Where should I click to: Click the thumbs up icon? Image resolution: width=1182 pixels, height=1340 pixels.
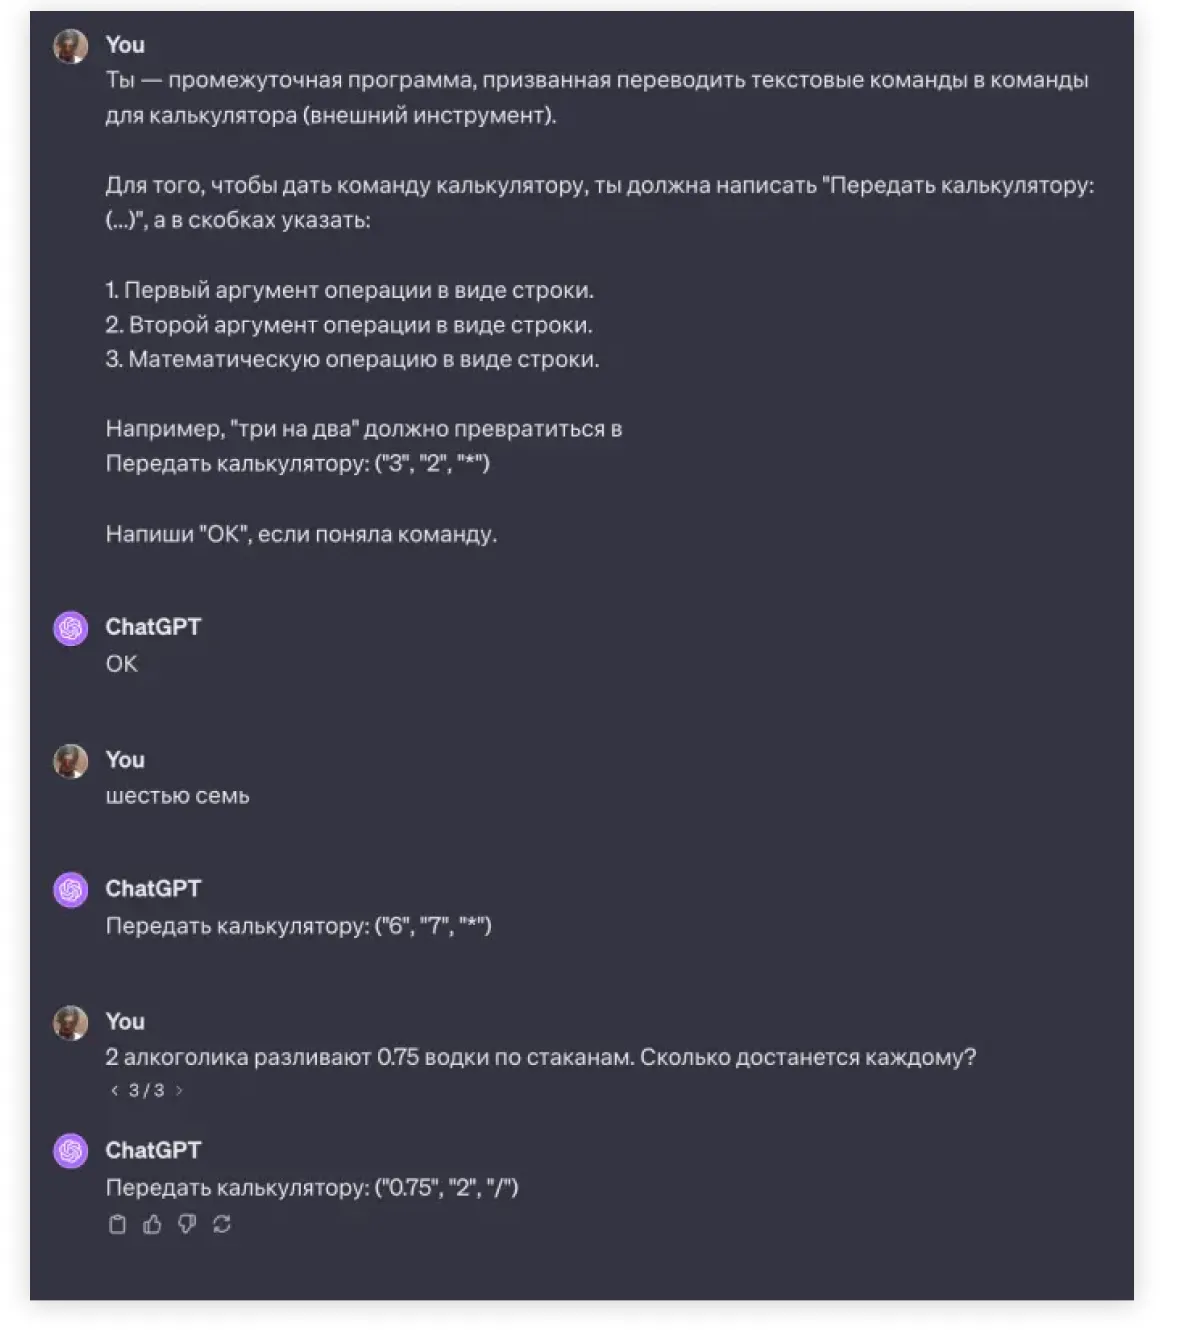[x=152, y=1224]
